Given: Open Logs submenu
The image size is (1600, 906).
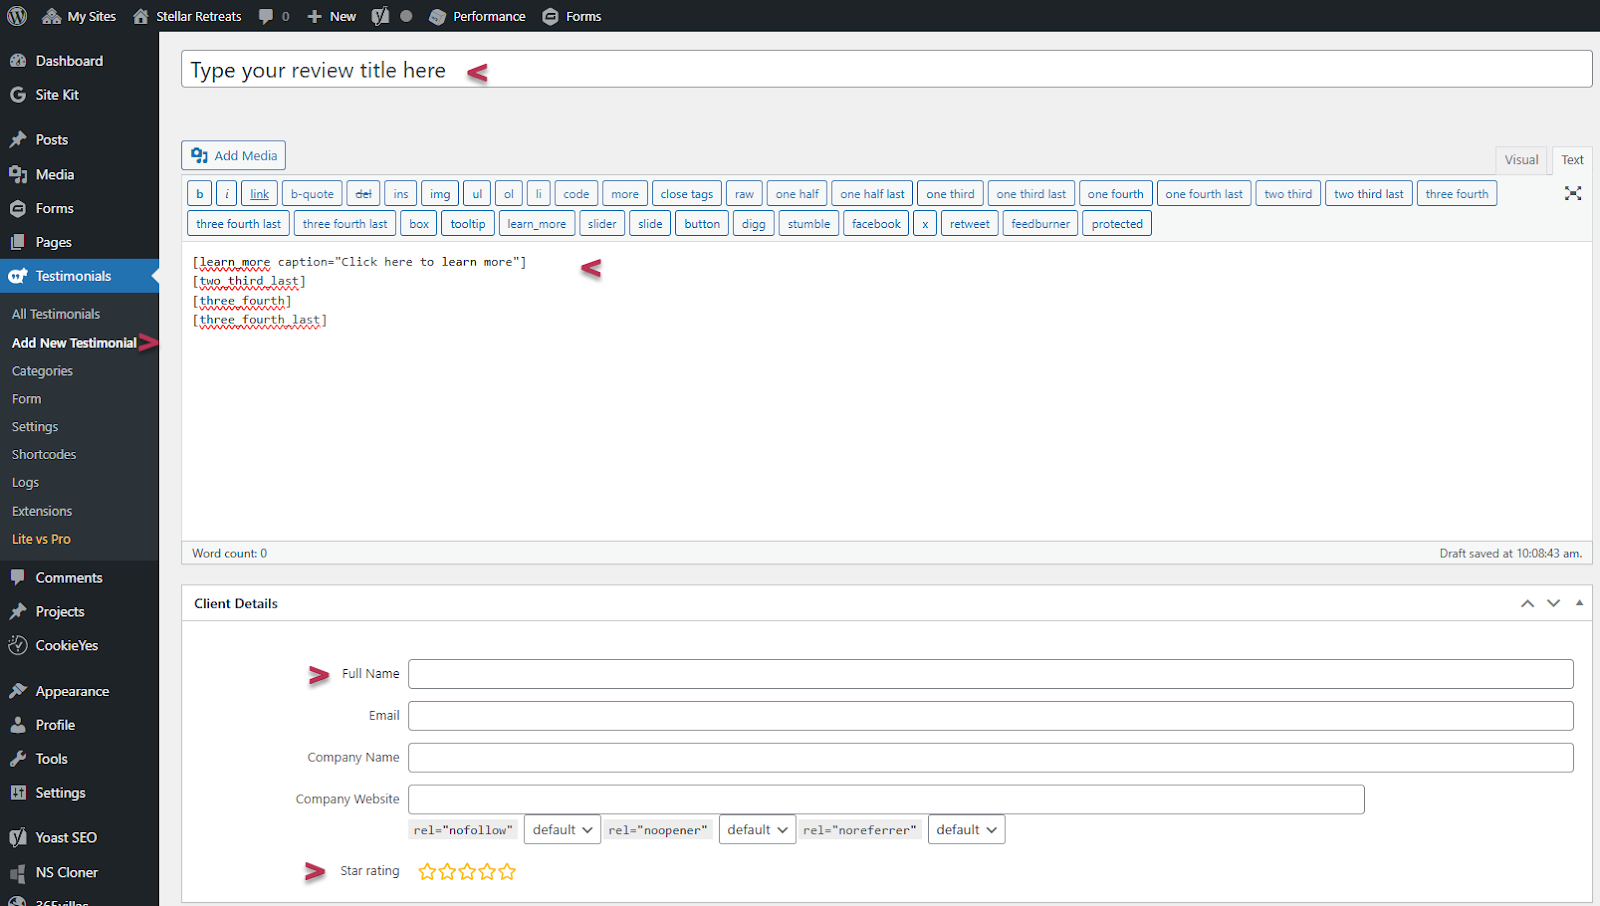Looking at the screenshot, I should [x=25, y=483].
